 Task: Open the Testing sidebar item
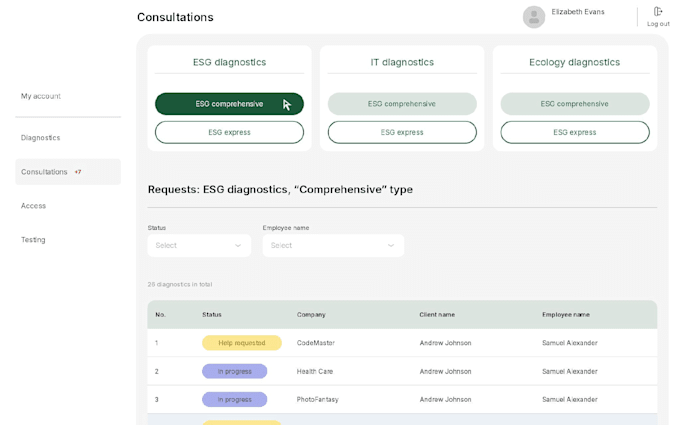tap(33, 240)
